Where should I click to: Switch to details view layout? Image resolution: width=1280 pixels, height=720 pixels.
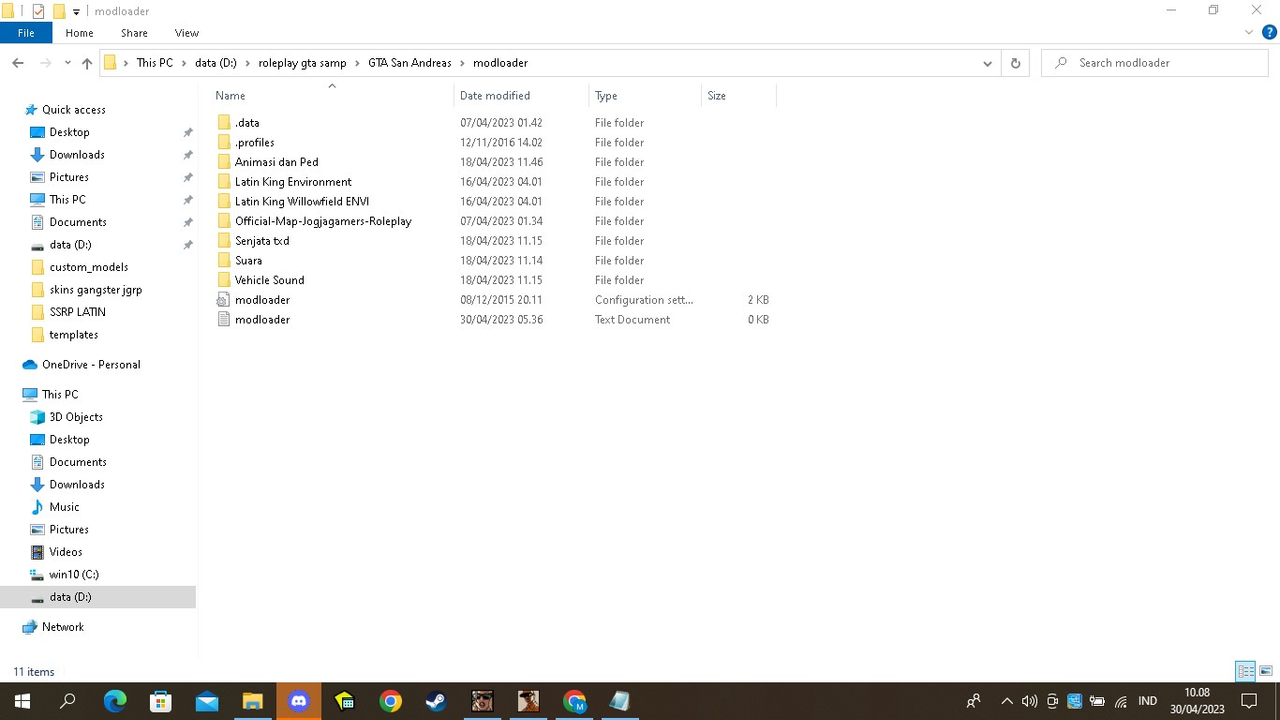[1246, 671]
